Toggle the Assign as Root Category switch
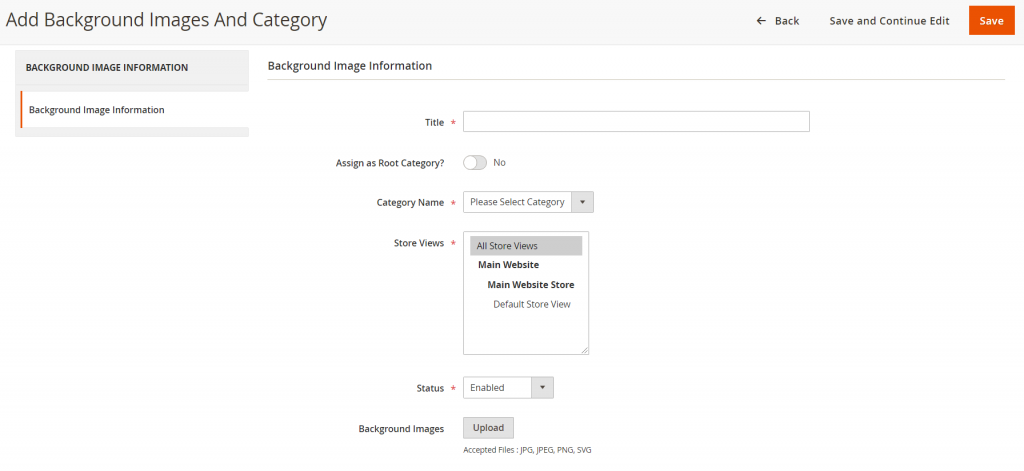This screenshot has width=1024, height=471. click(474, 162)
